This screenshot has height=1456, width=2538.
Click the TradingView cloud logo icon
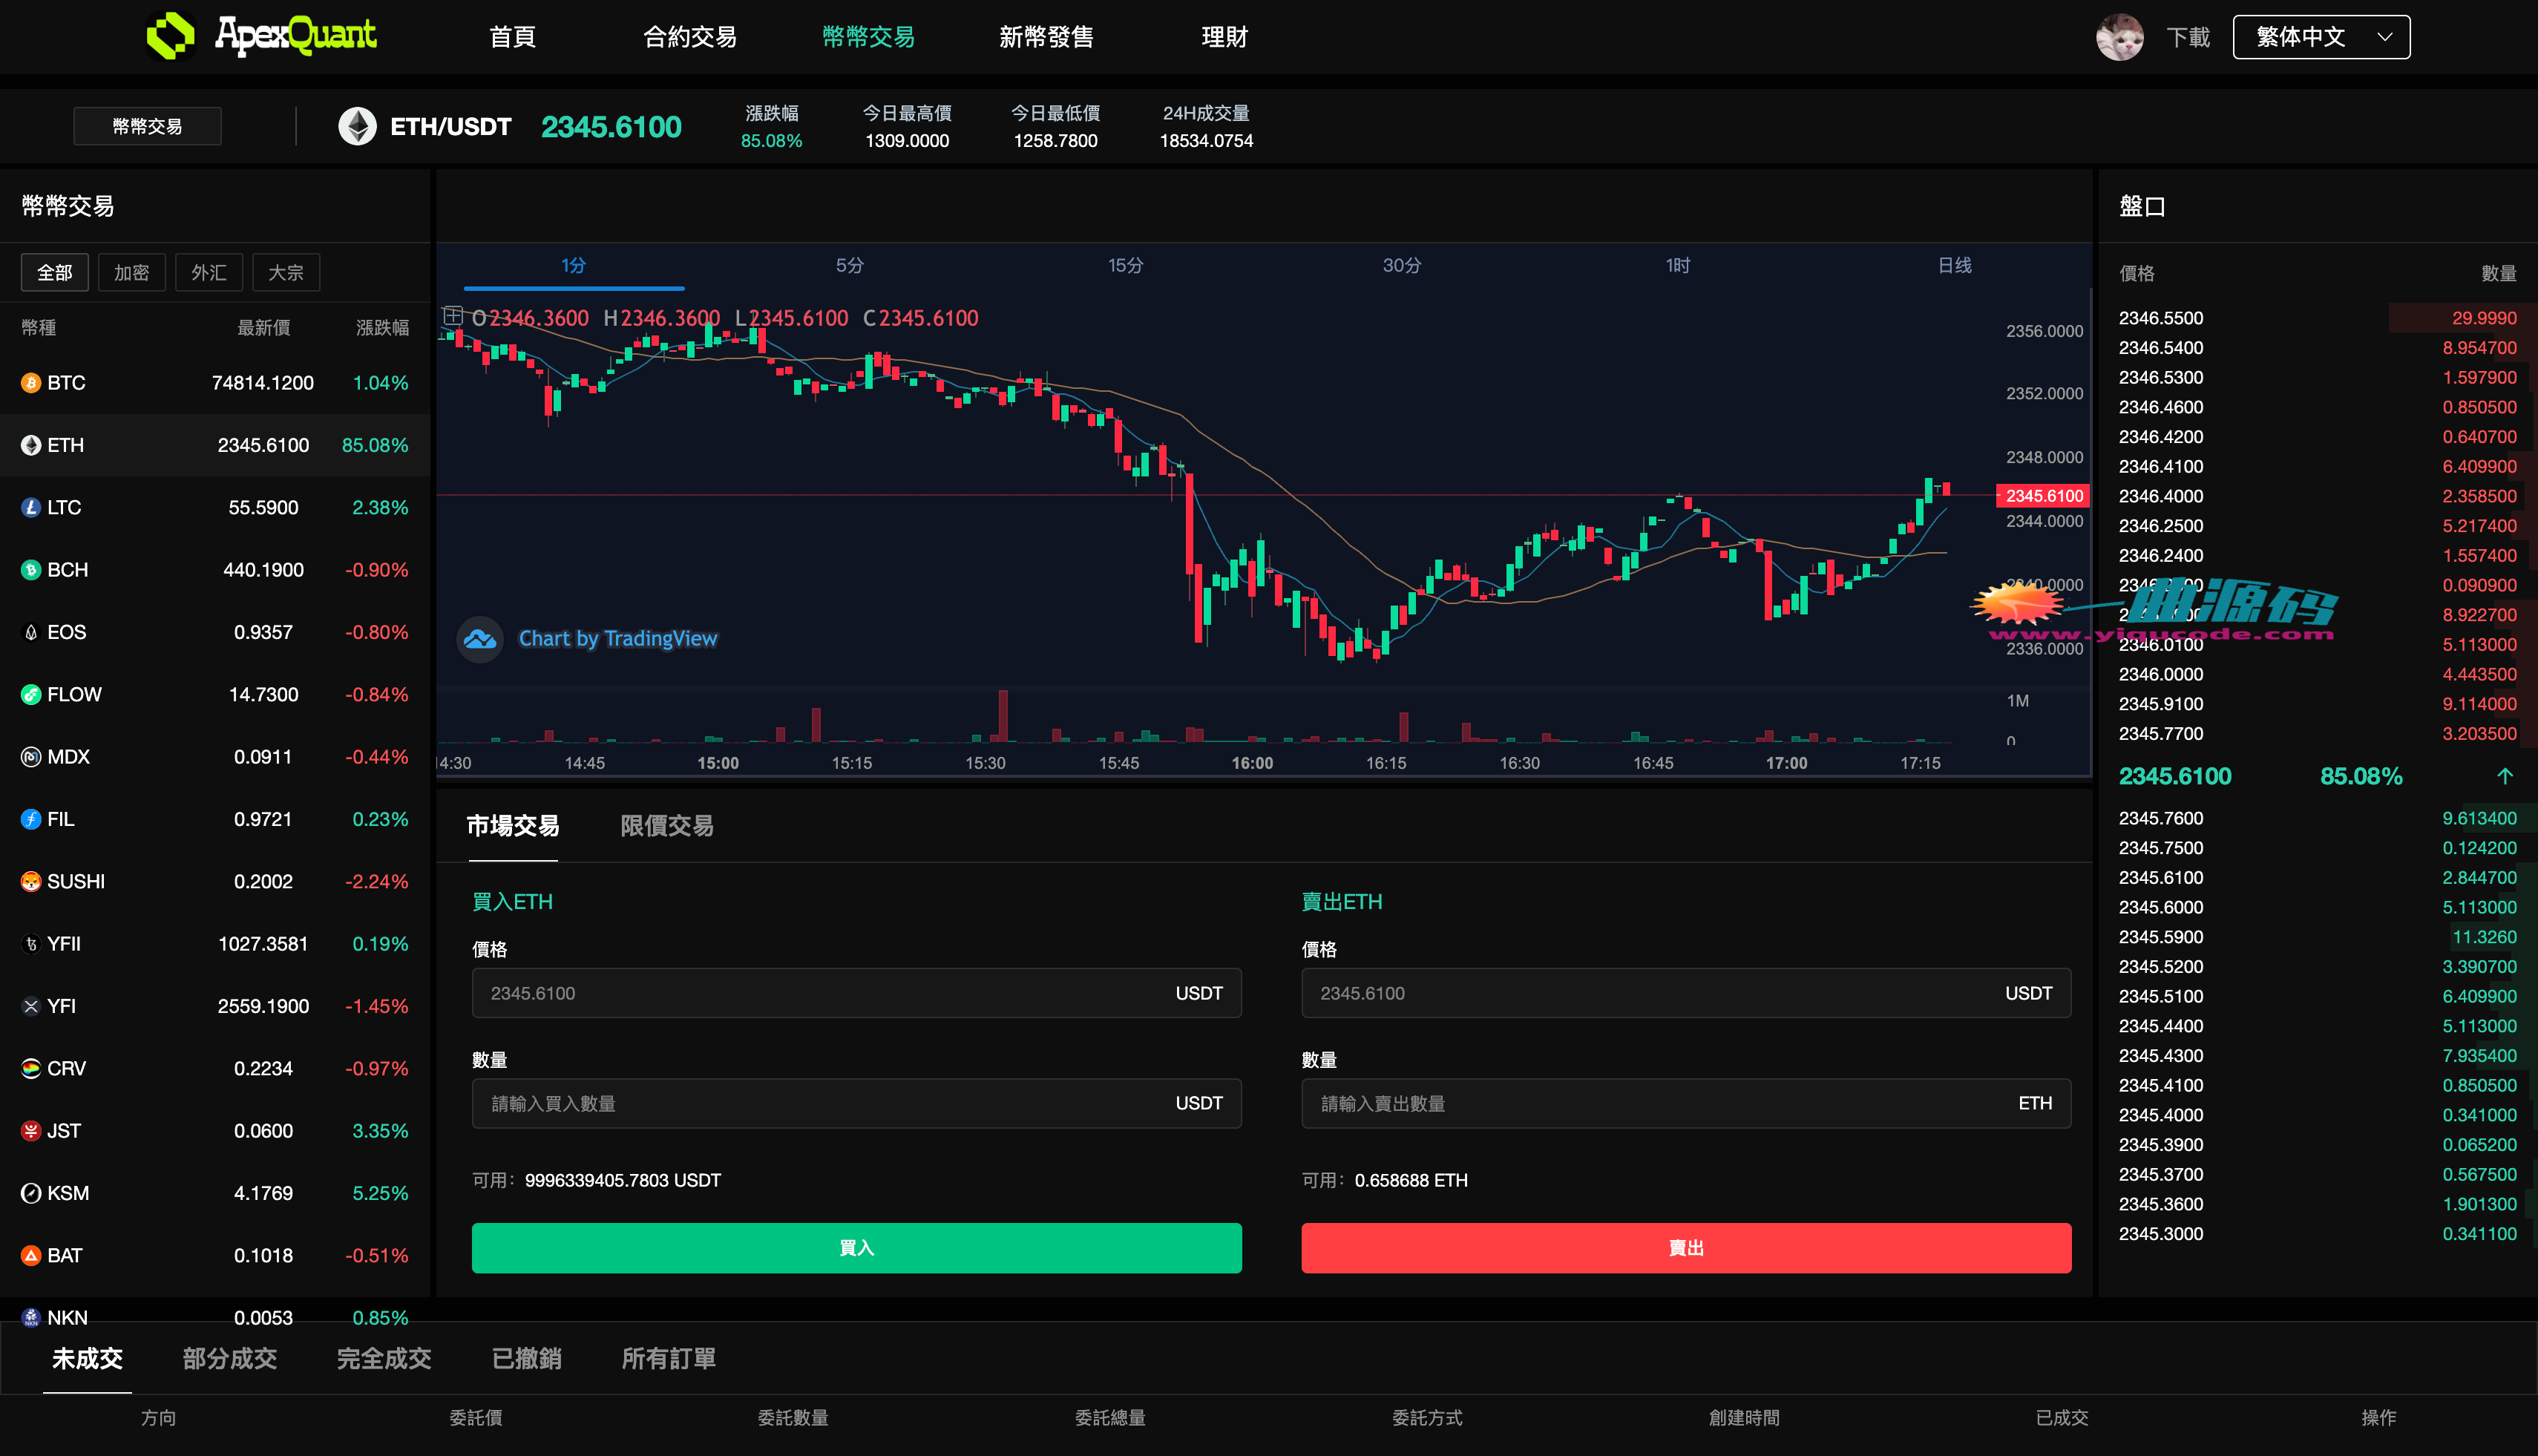[x=480, y=639]
